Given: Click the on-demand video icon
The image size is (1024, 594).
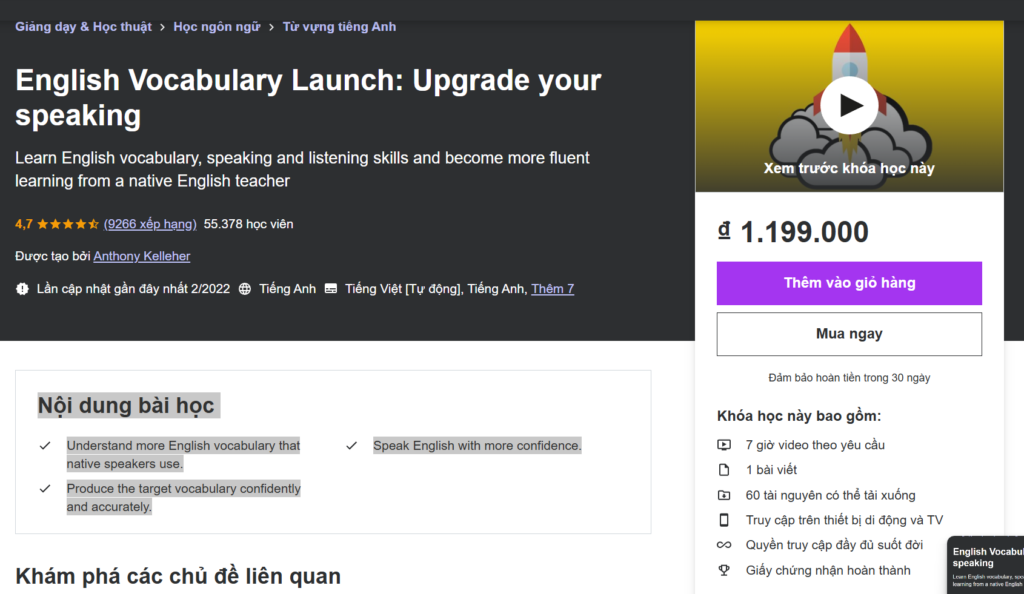Looking at the screenshot, I should pyautogui.click(x=724, y=445).
